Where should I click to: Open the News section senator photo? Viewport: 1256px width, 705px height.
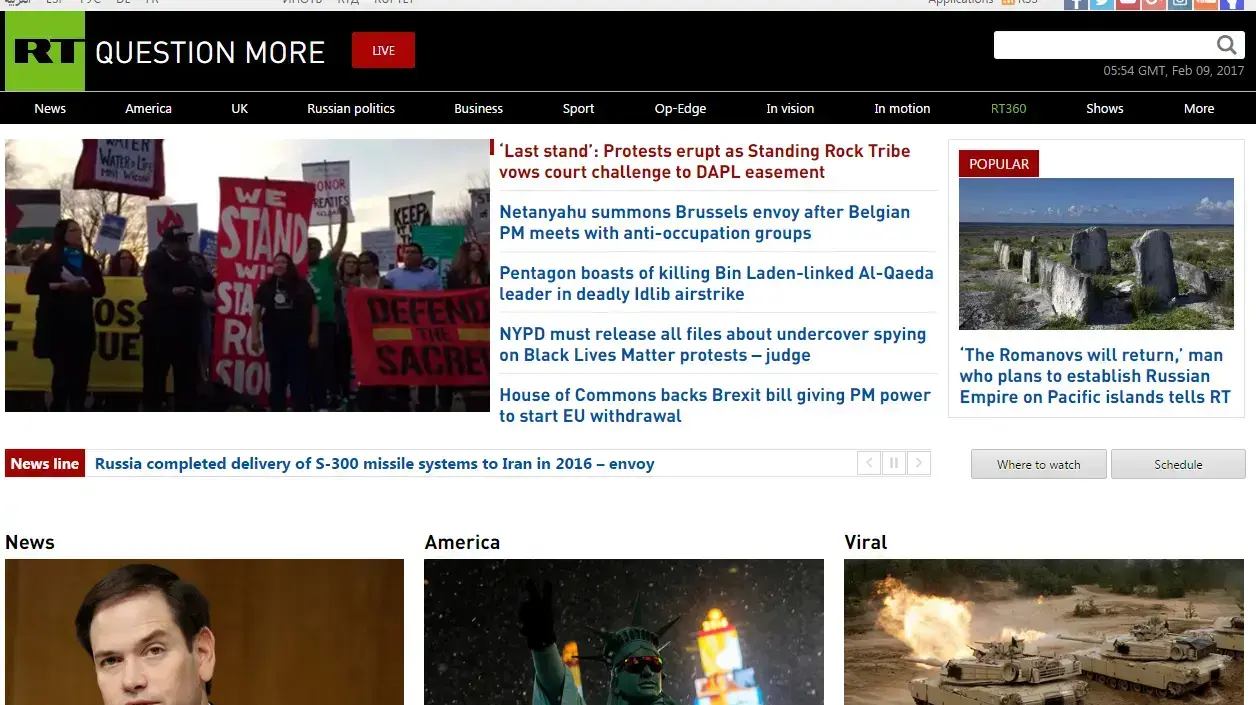tap(204, 632)
